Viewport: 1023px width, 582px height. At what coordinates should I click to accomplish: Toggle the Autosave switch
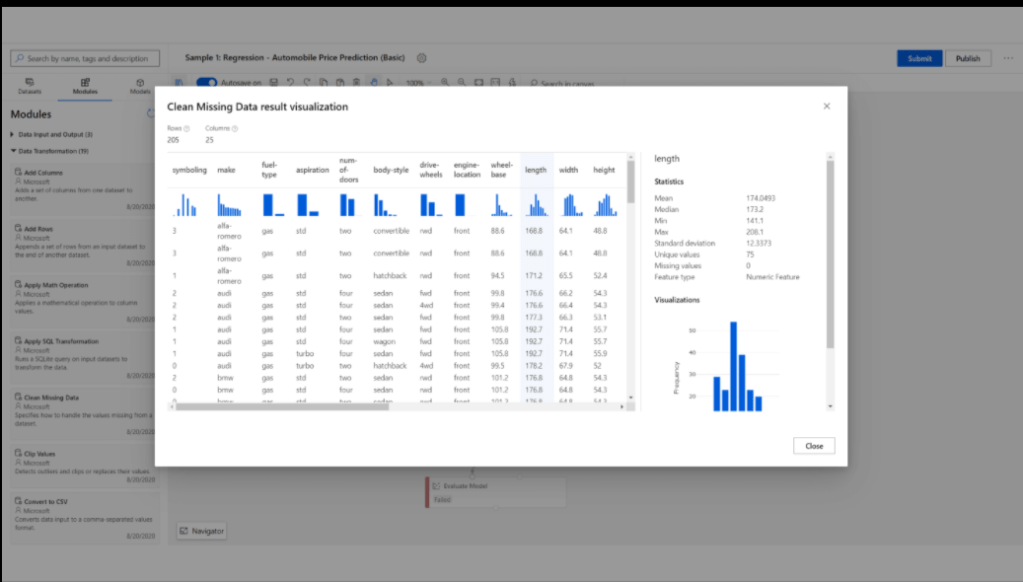click(x=207, y=83)
